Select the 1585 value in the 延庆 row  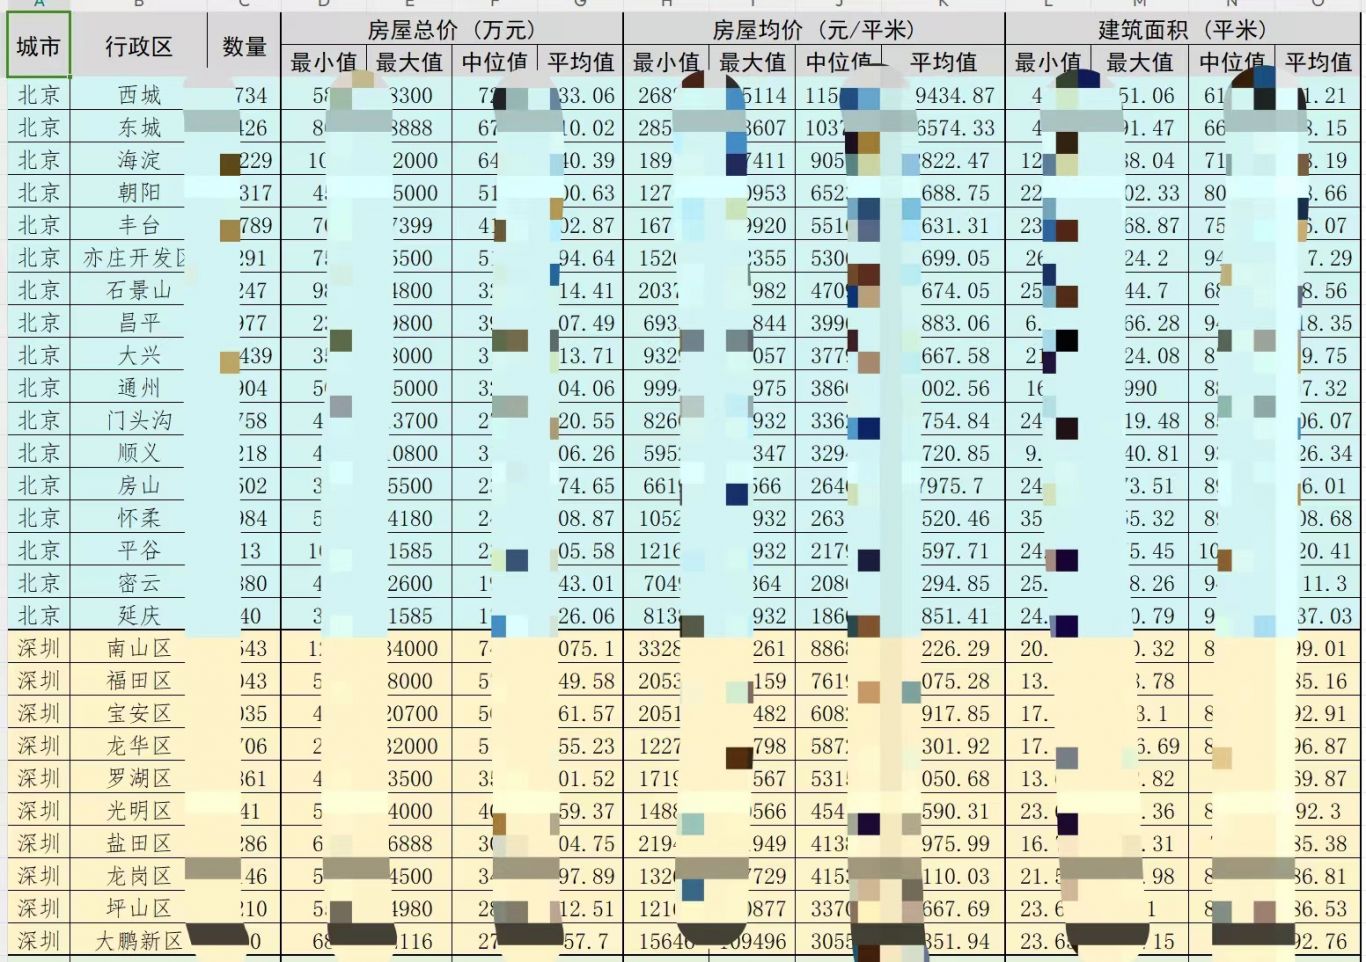(409, 615)
